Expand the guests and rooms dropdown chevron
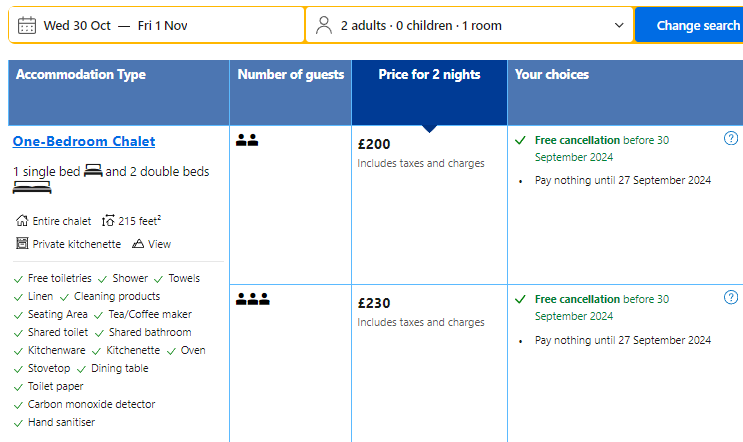Screen dimensions: 743x442 click(619, 26)
